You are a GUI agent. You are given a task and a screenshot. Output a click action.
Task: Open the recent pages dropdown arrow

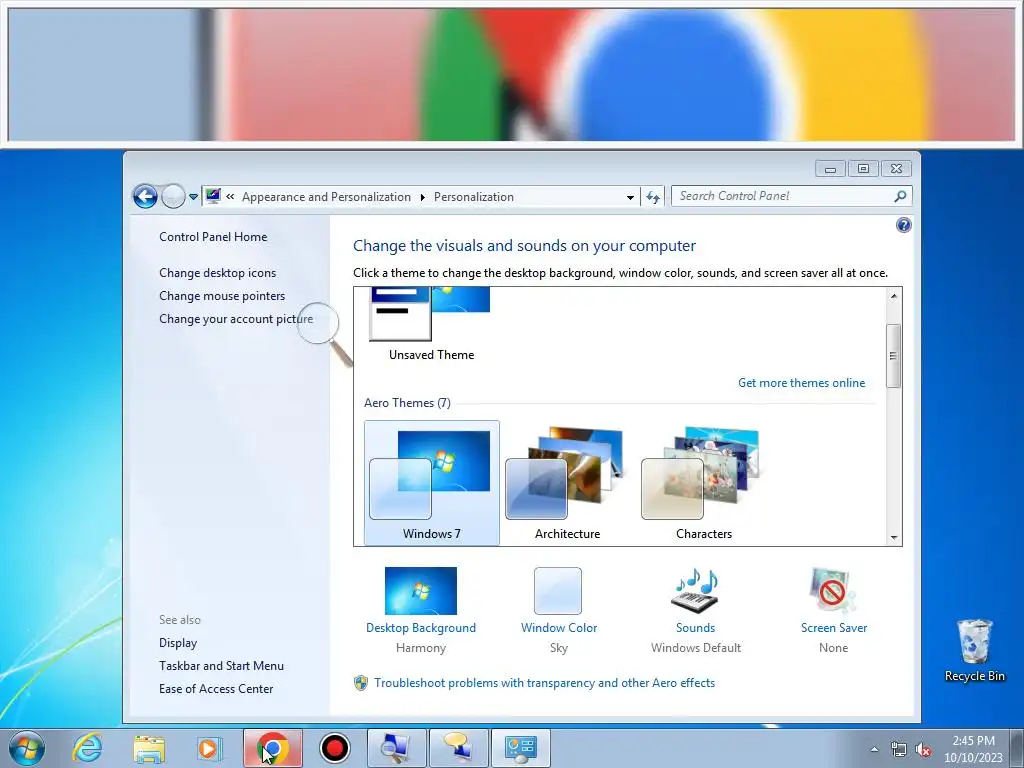coord(193,197)
